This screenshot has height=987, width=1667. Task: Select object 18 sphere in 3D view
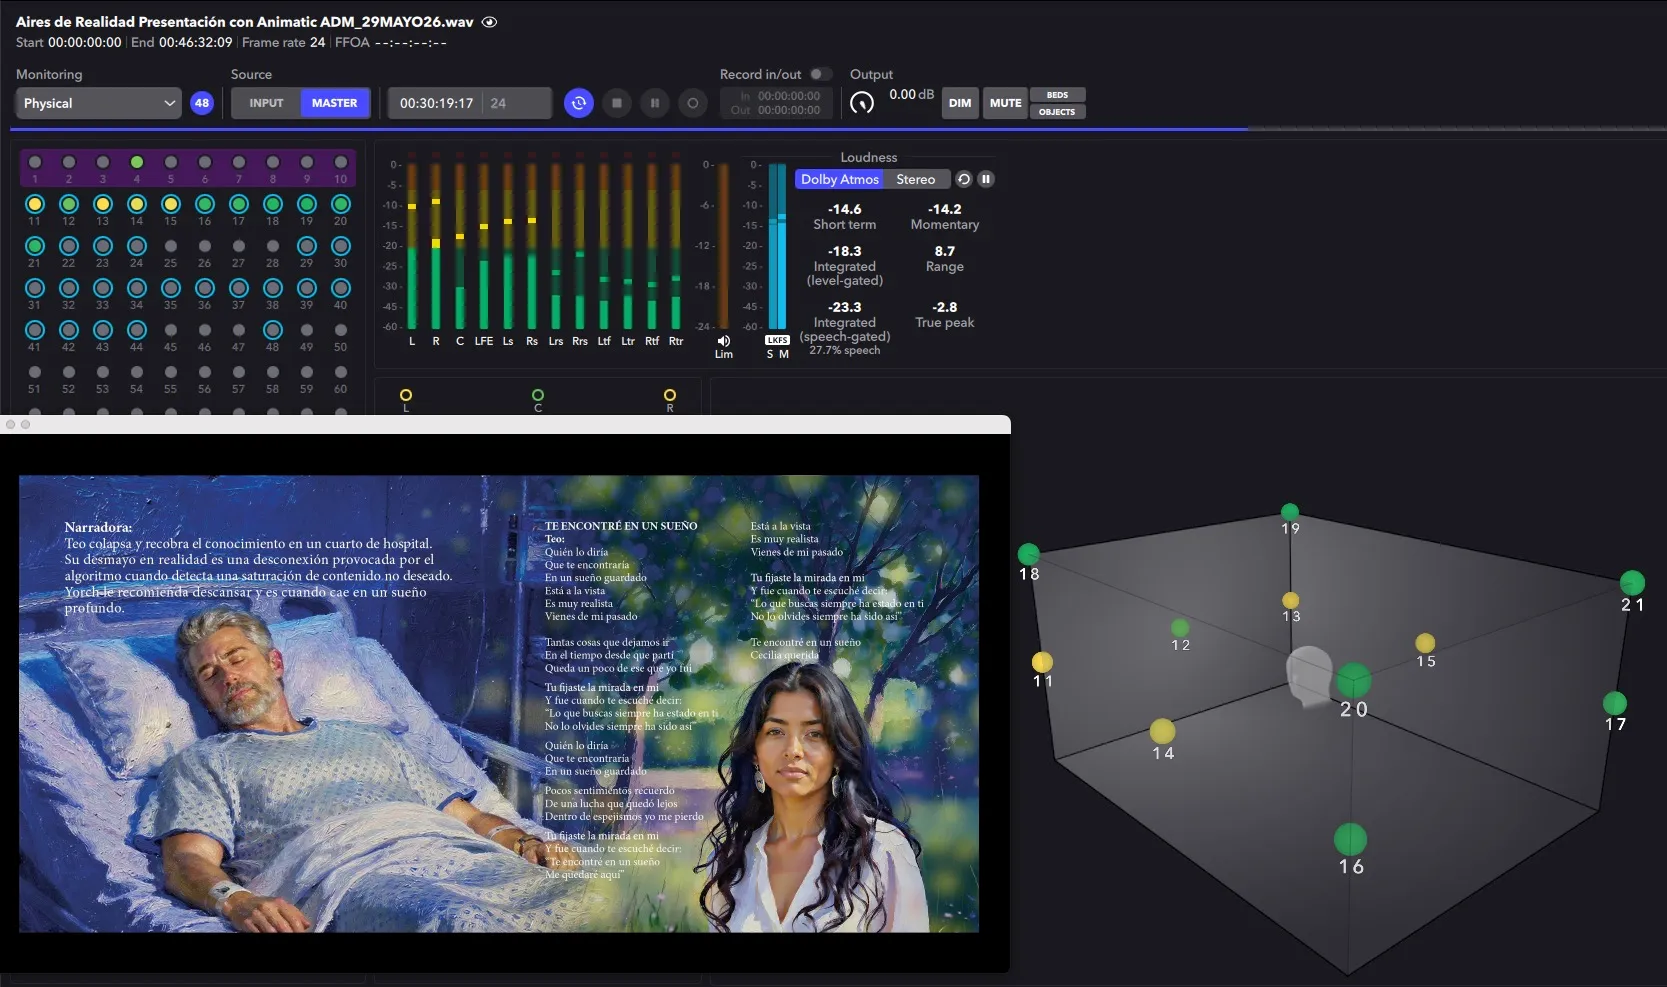click(1029, 554)
